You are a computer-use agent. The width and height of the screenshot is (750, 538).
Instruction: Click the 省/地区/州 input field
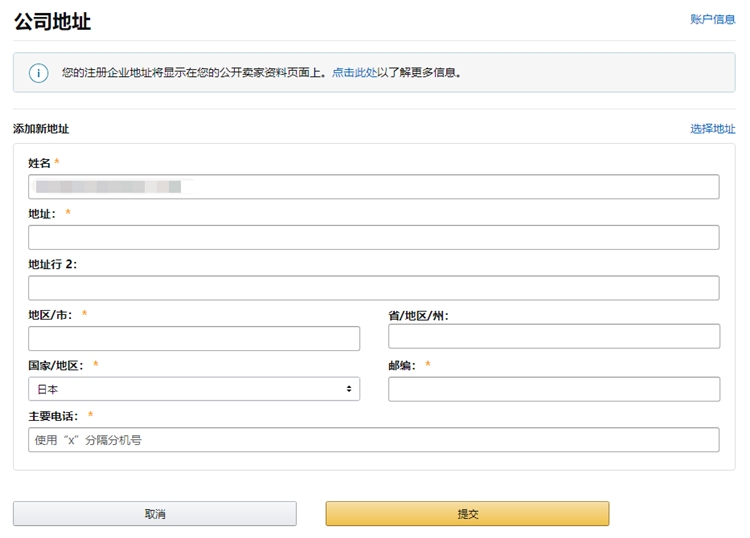pos(554,336)
